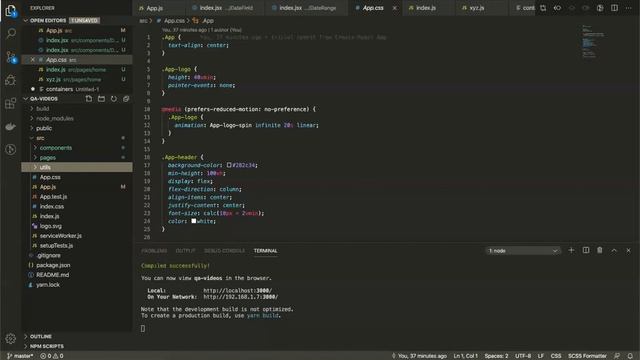640x360 pixels.
Task: Click the SCSS Formatter status item
Action: point(587,356)
